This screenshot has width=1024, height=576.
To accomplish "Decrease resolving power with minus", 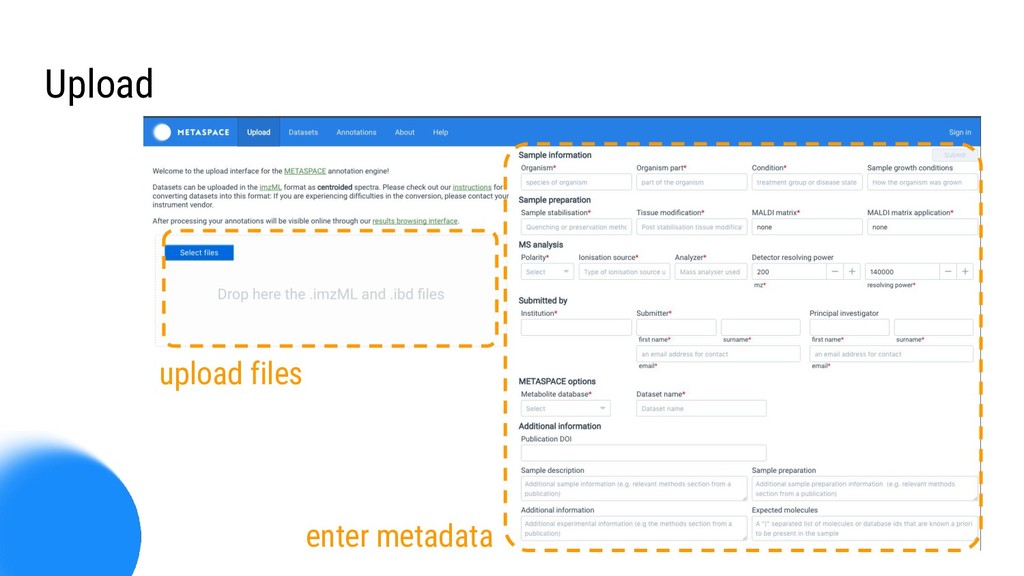I will (948, 272).
